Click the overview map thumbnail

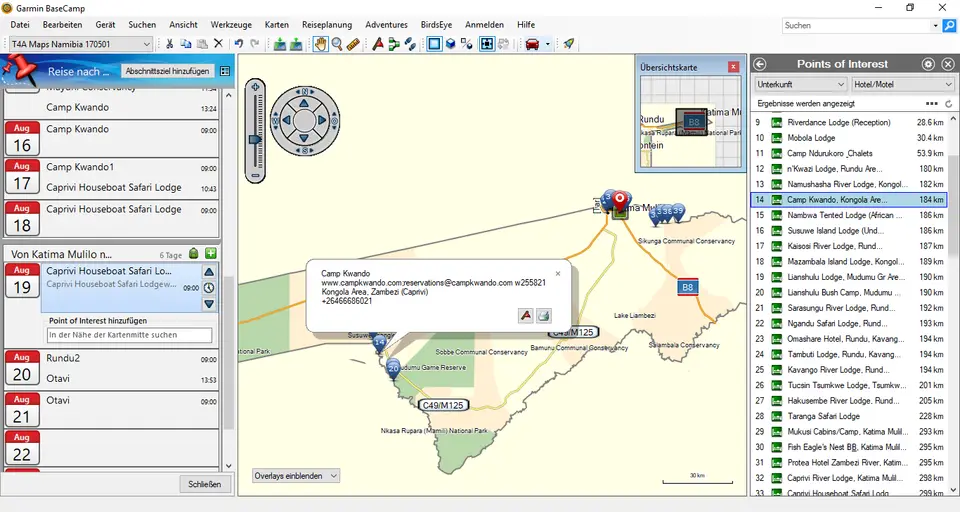689,121
